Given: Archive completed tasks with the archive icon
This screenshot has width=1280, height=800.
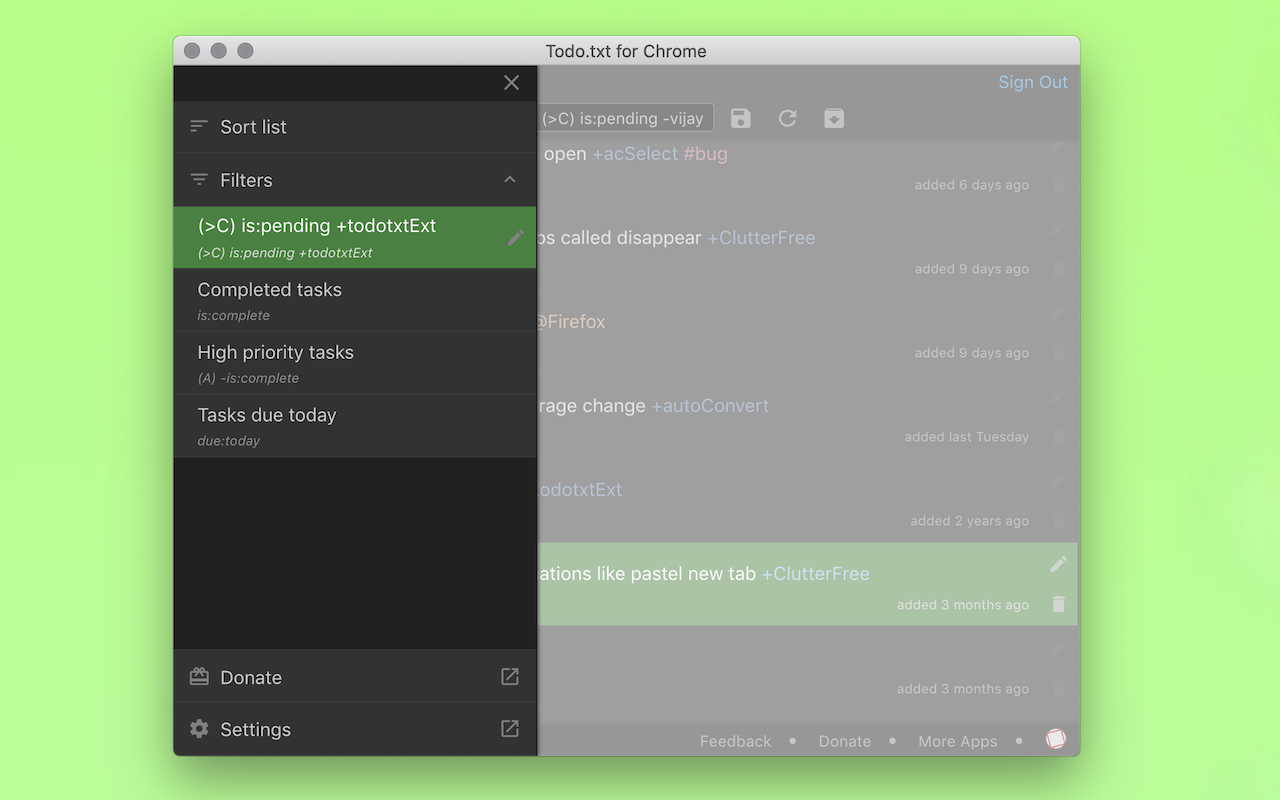Looking at the screenshot, I should tap(834, 118).
